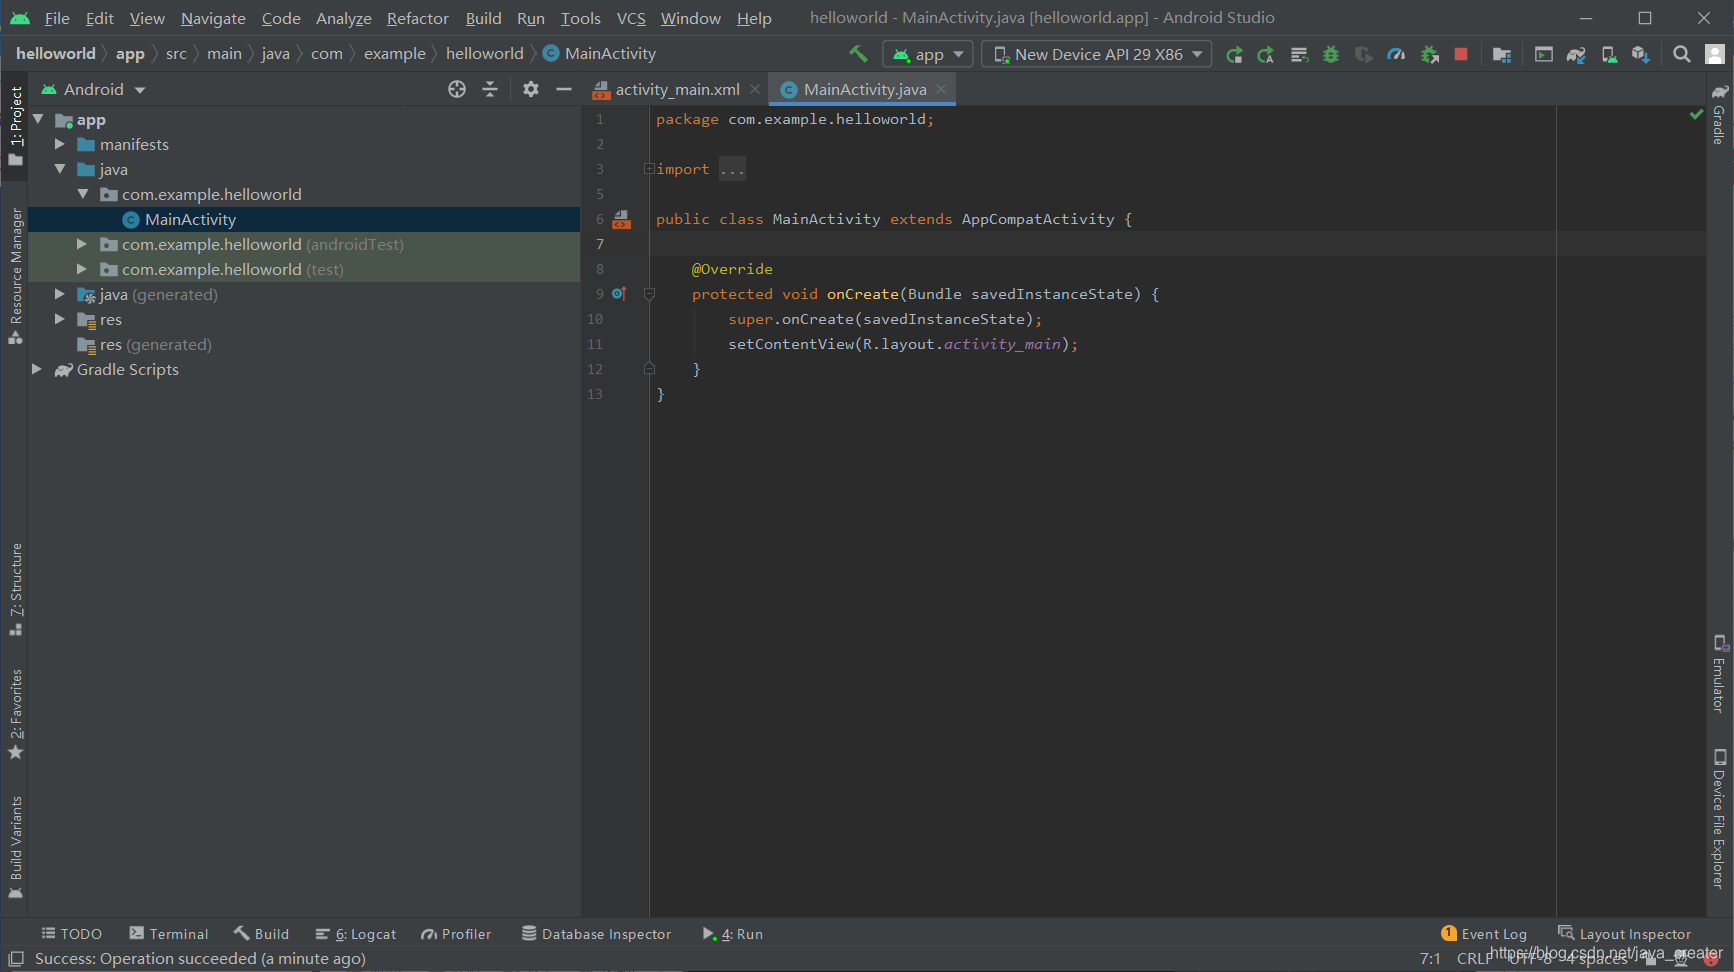1734x972 pixels.
Task: Toggle the 7: Structure tool window
Action: tap(15, 589)
